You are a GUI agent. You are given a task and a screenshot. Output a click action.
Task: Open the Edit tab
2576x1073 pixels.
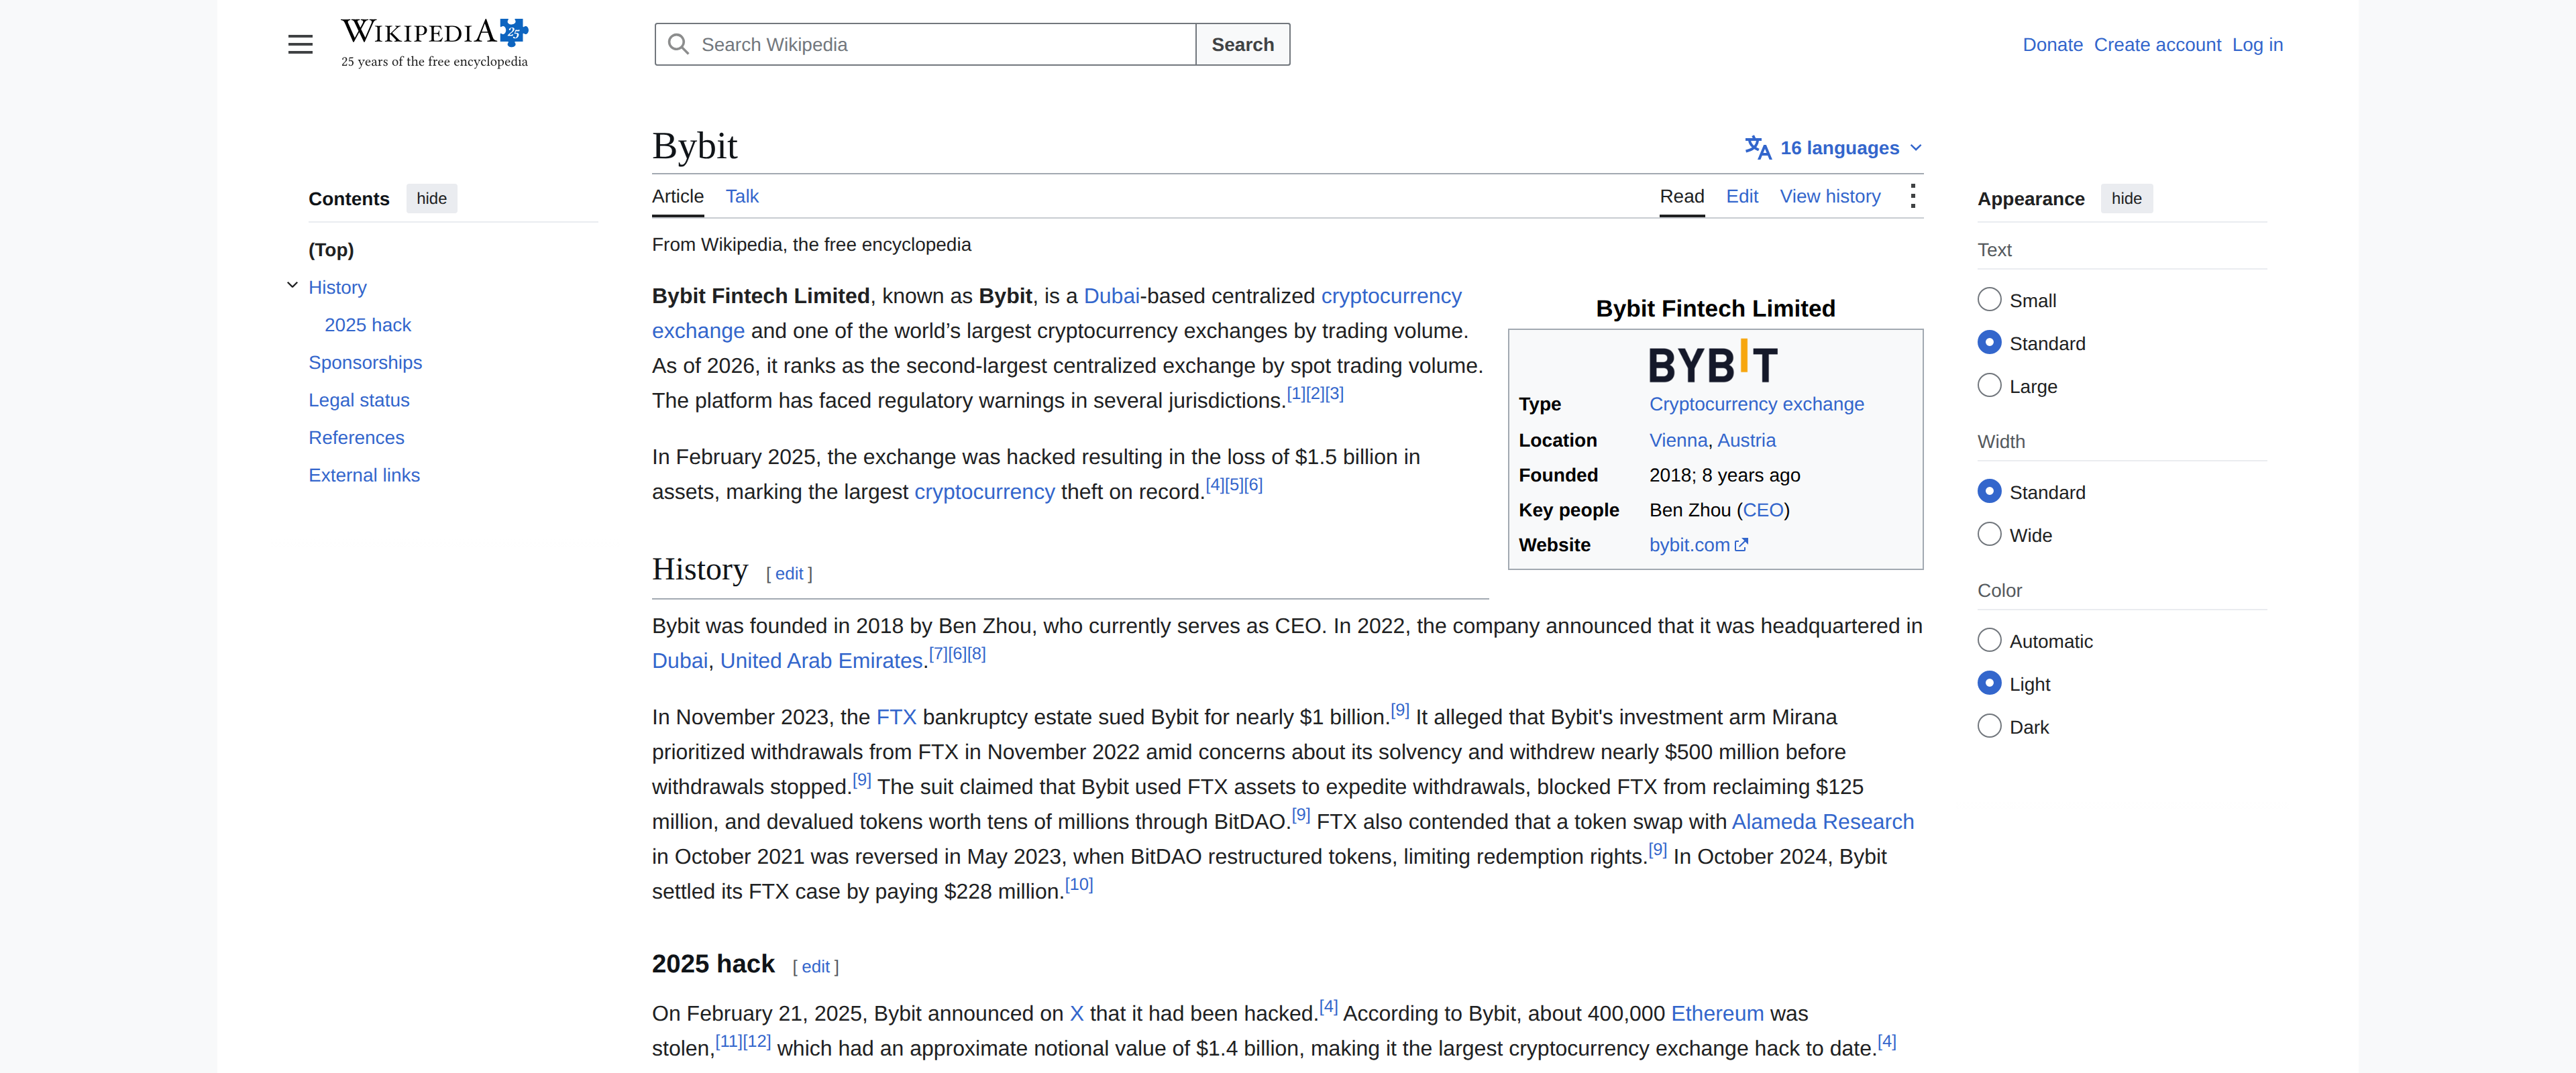[x=1741, y=196]
